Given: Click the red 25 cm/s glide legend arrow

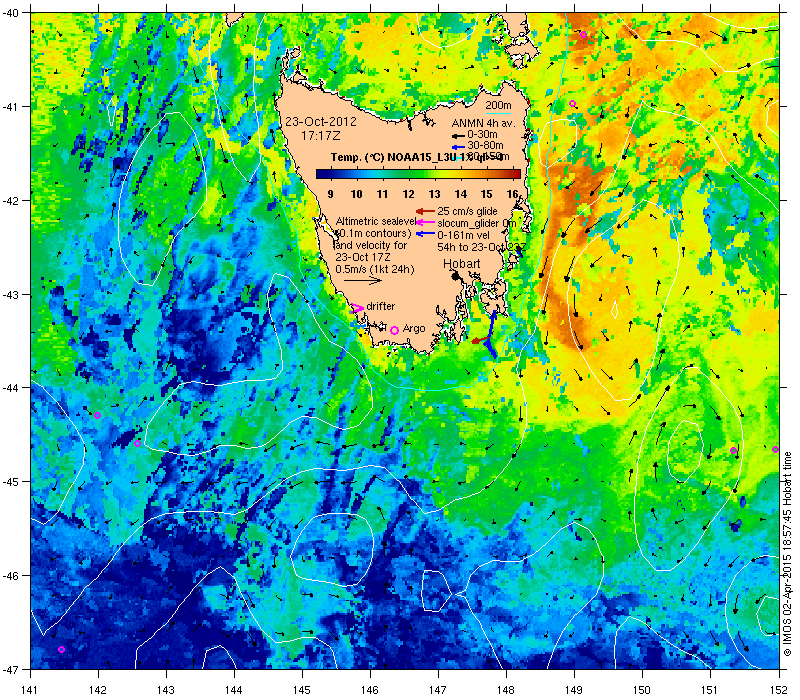Looking at the screenshot, I should coord(425,211).
